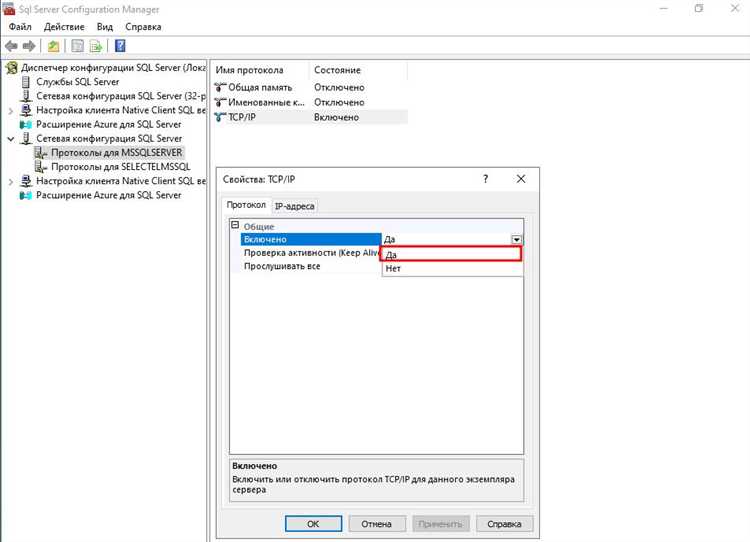Click the Службы SQL Server tree icon

pyautogui.click(x=26, y=82)
